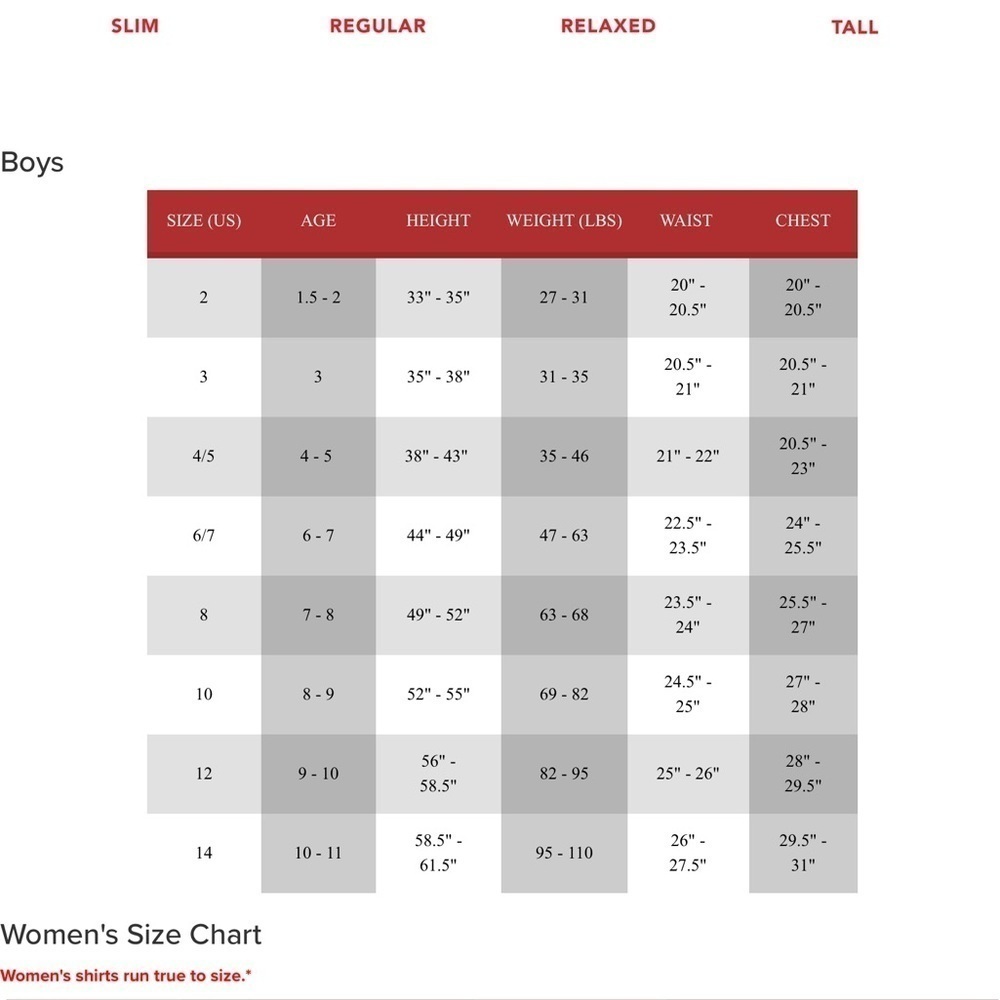This screenshot has height=1000, width=1000.
Task: Select the HEIGHT column header
Action: point(438,221)
